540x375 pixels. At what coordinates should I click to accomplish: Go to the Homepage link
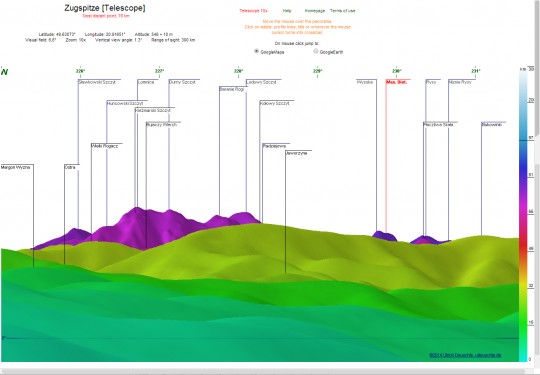pos(315,11)
